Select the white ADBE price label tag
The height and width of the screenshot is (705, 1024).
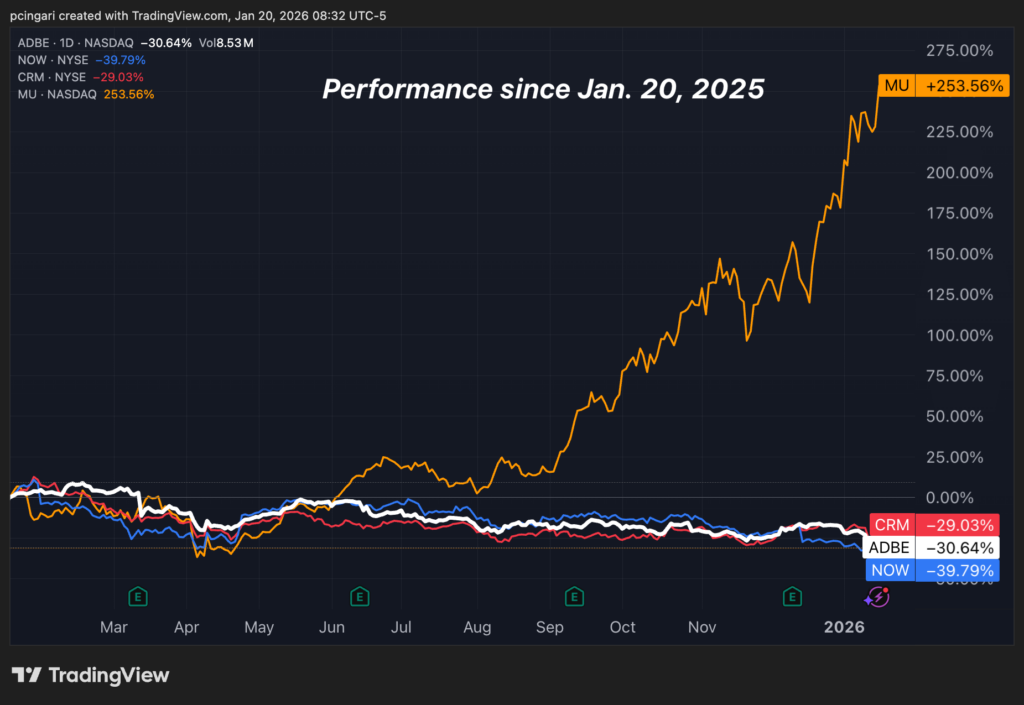point(890,548)
